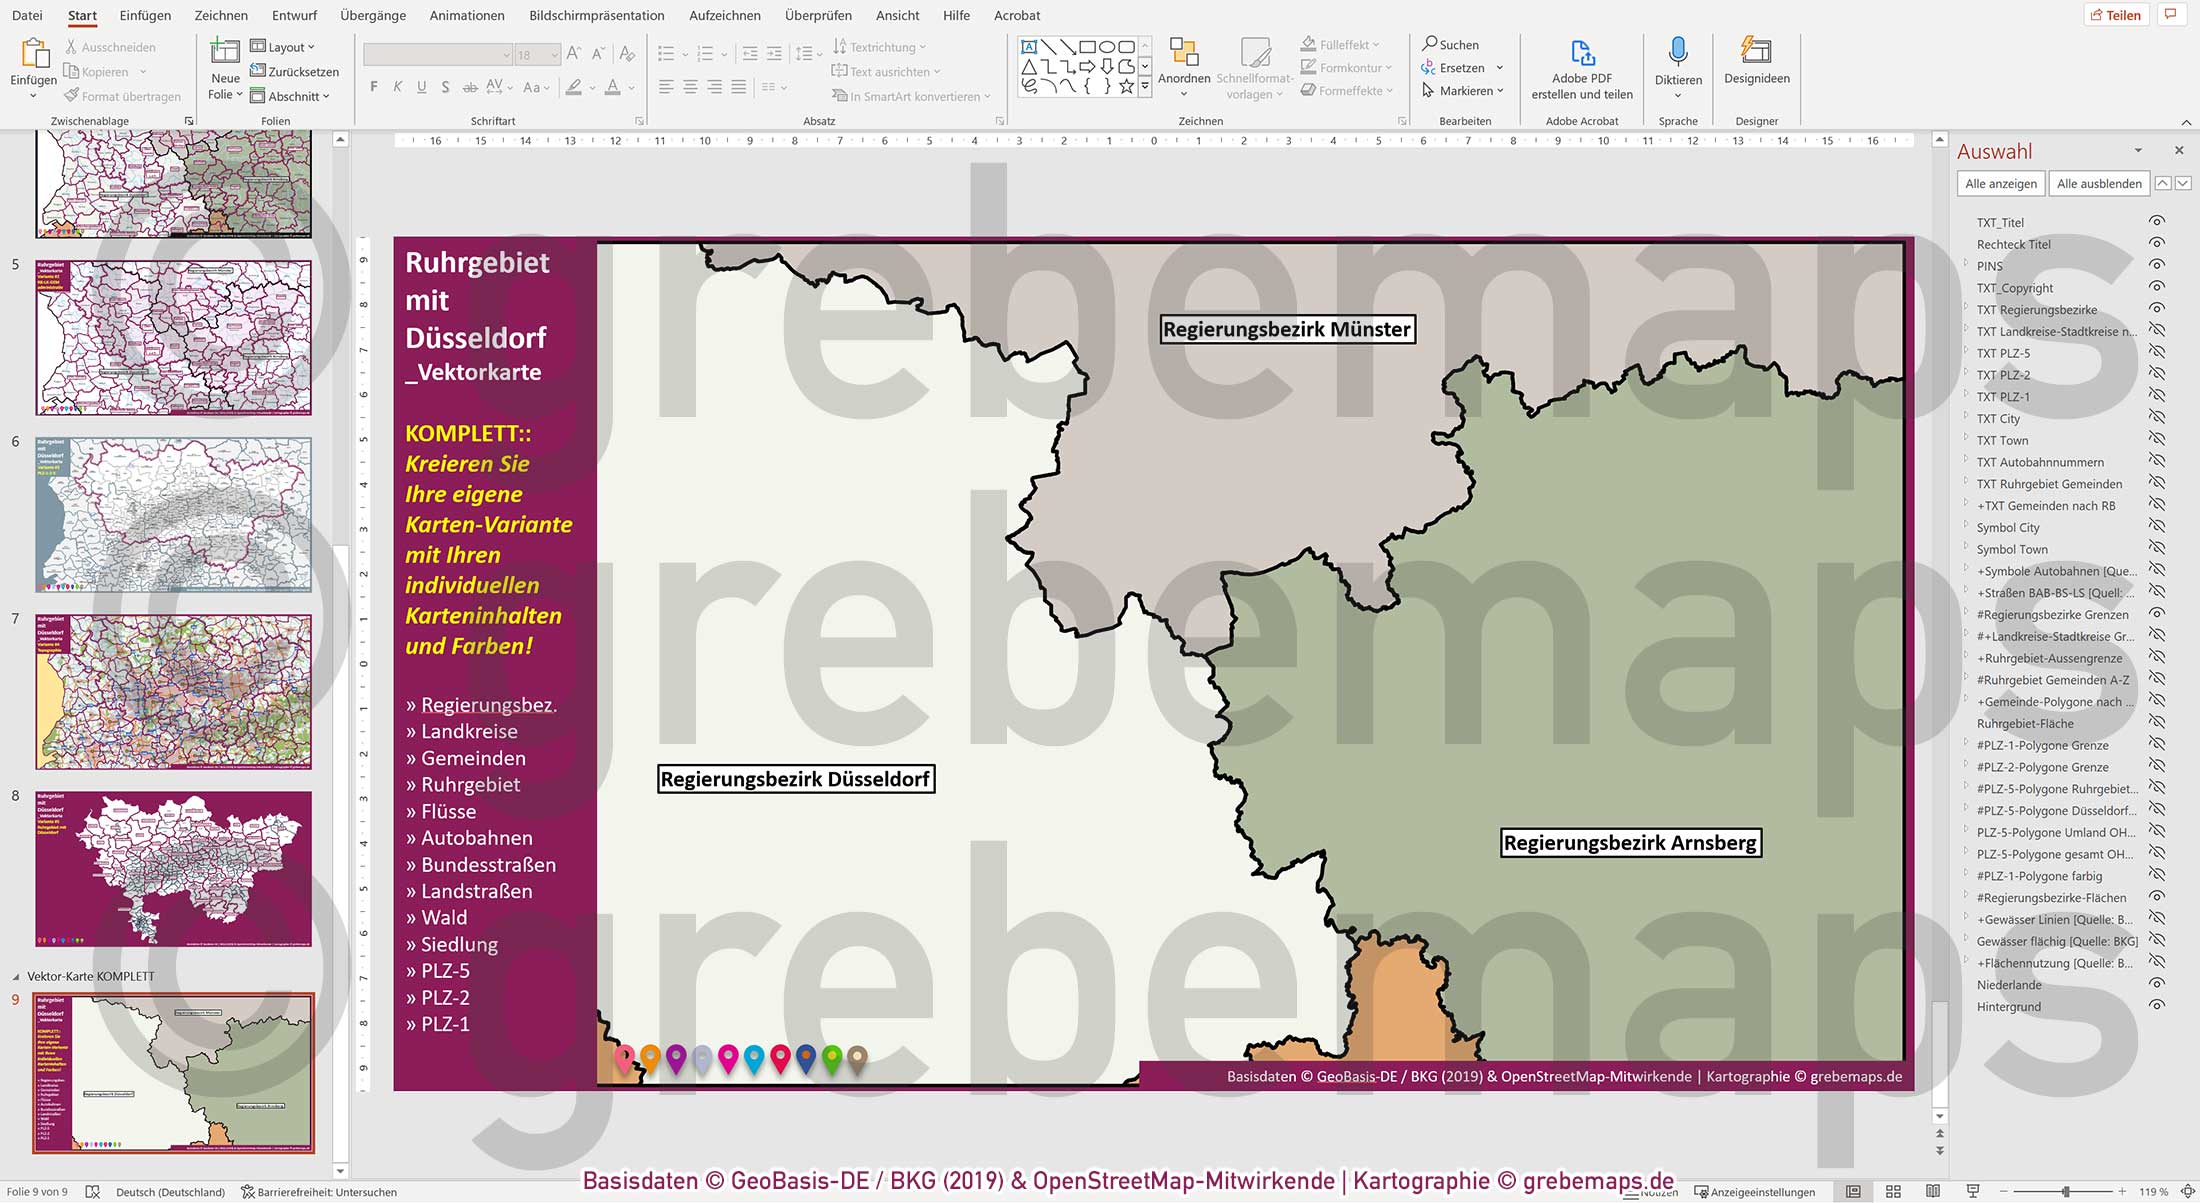The height and width of the screenshot is (1203, 2200).
Task: Open the Animationen tab
Action: (x=466, y=15)
